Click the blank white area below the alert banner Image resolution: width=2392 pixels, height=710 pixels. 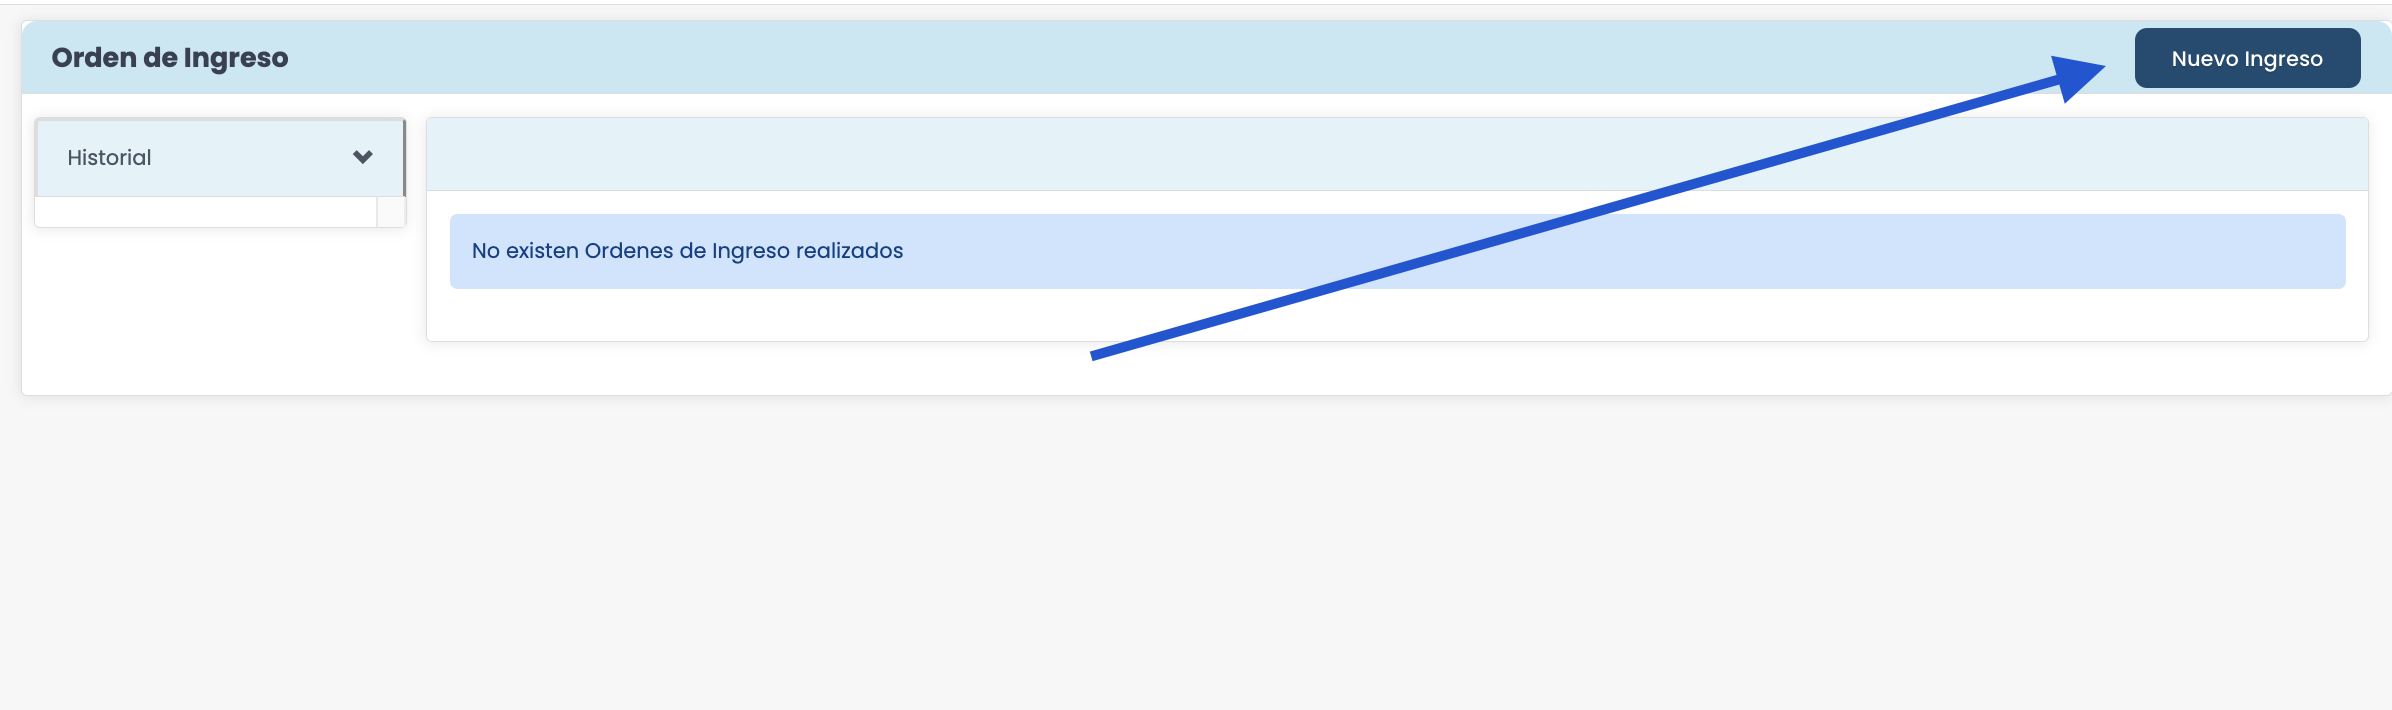[x=1397, y=315]
